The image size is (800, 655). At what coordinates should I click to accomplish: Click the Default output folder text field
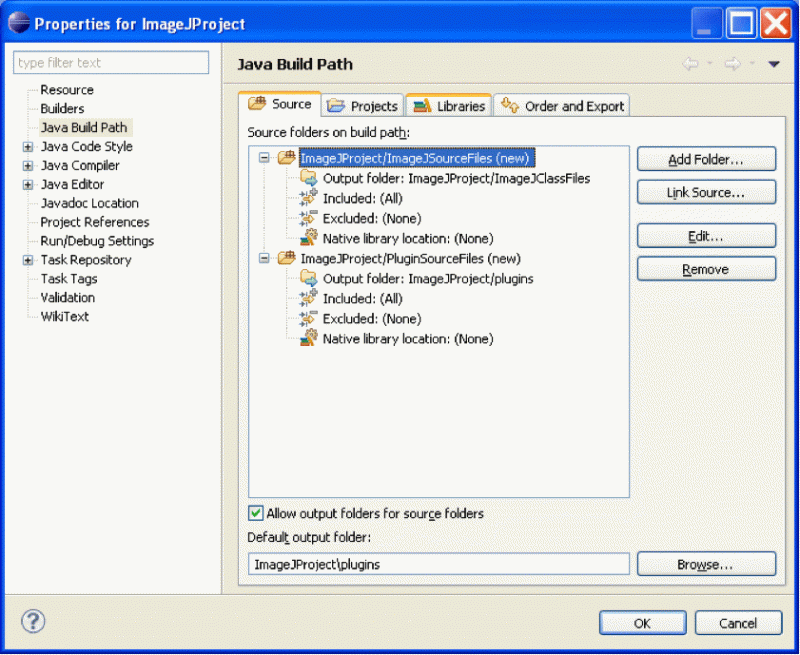(439, 564)
